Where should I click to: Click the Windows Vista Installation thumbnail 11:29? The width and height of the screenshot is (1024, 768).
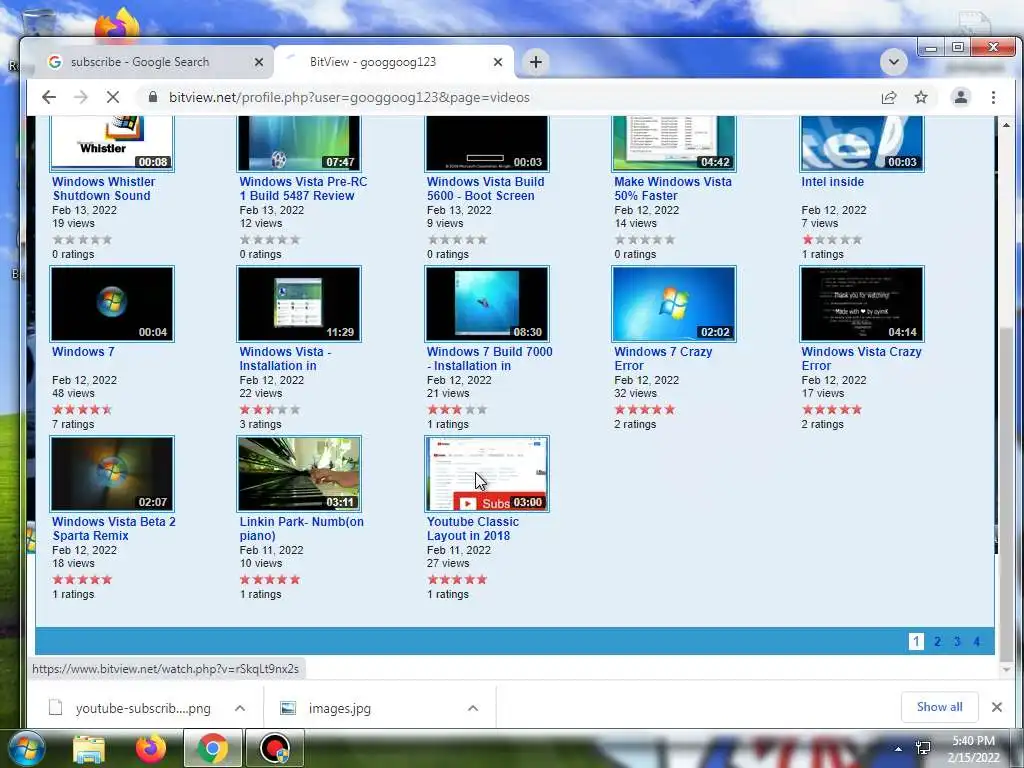(x=299, y=304)
